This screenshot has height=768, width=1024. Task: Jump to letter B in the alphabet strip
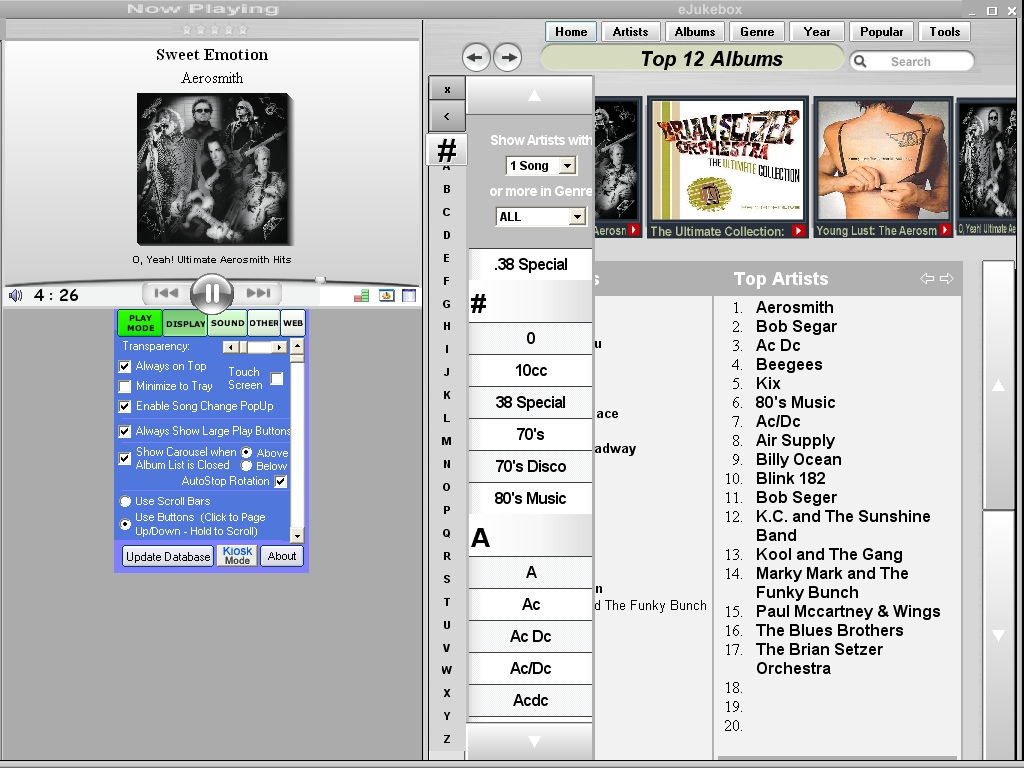click(x=447, y=189)
